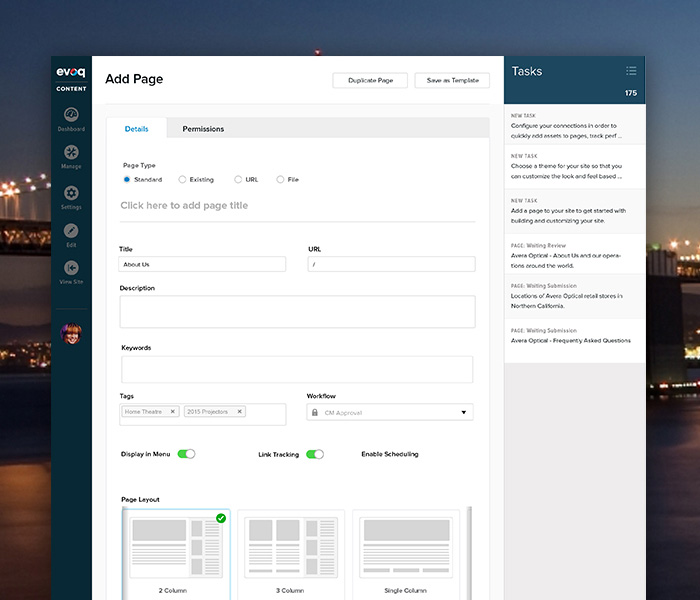
Task: Click the 175 task count
Action: pos(631,93)
